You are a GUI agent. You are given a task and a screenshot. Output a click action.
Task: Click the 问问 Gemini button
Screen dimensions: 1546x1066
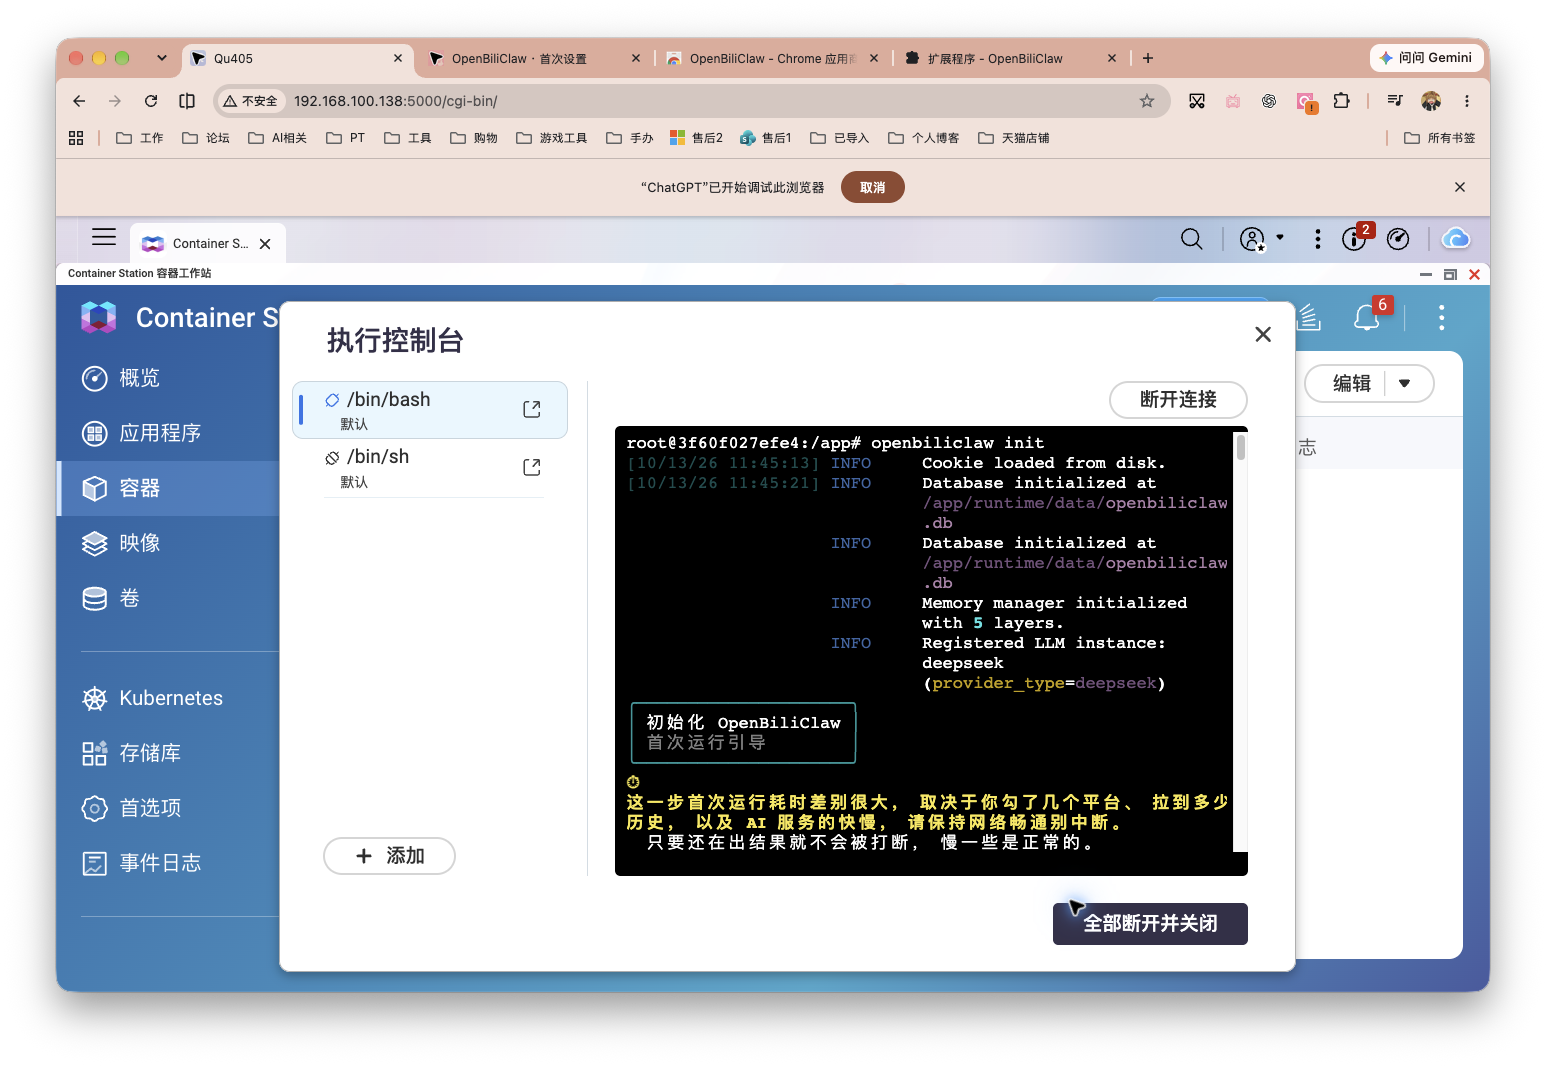[x=1426, y=58]
